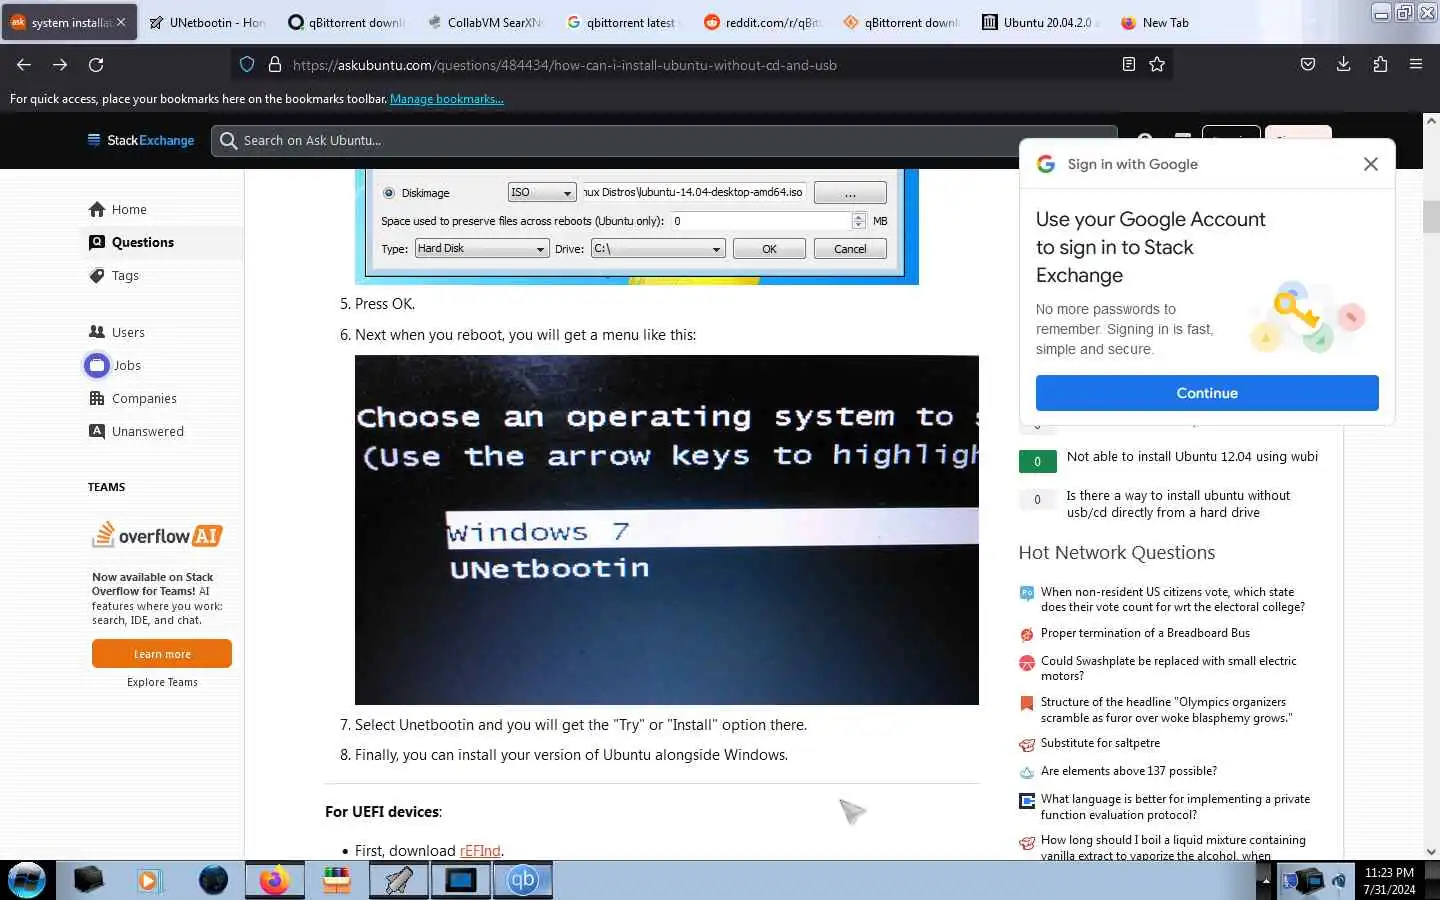Open the Olympics organizers headline question
Image resolution: width=1440 pixels, height=900 pixels.
(1166, 710)
